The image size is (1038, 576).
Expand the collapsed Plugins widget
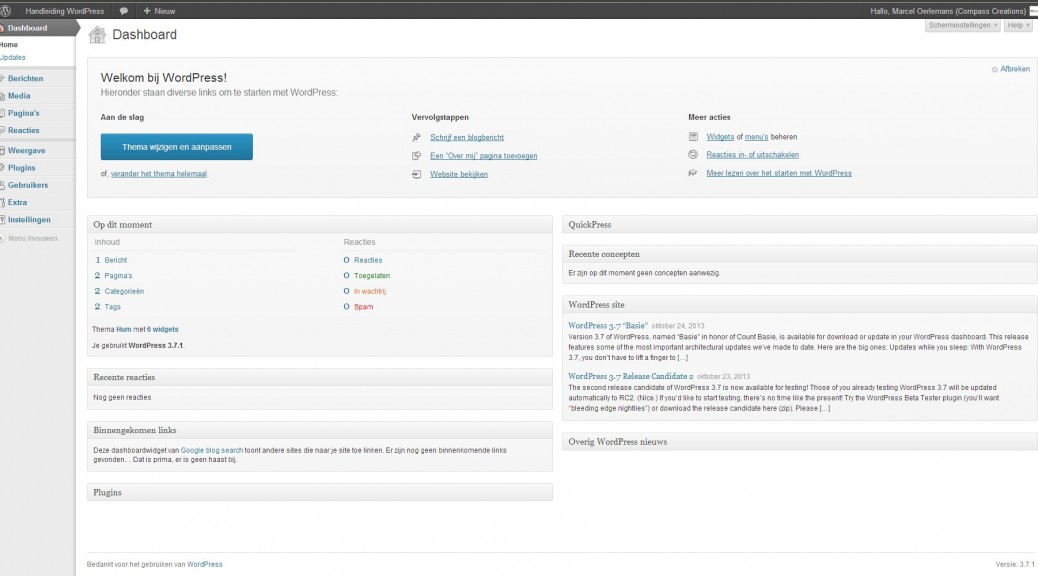click(x=320, y=493)
